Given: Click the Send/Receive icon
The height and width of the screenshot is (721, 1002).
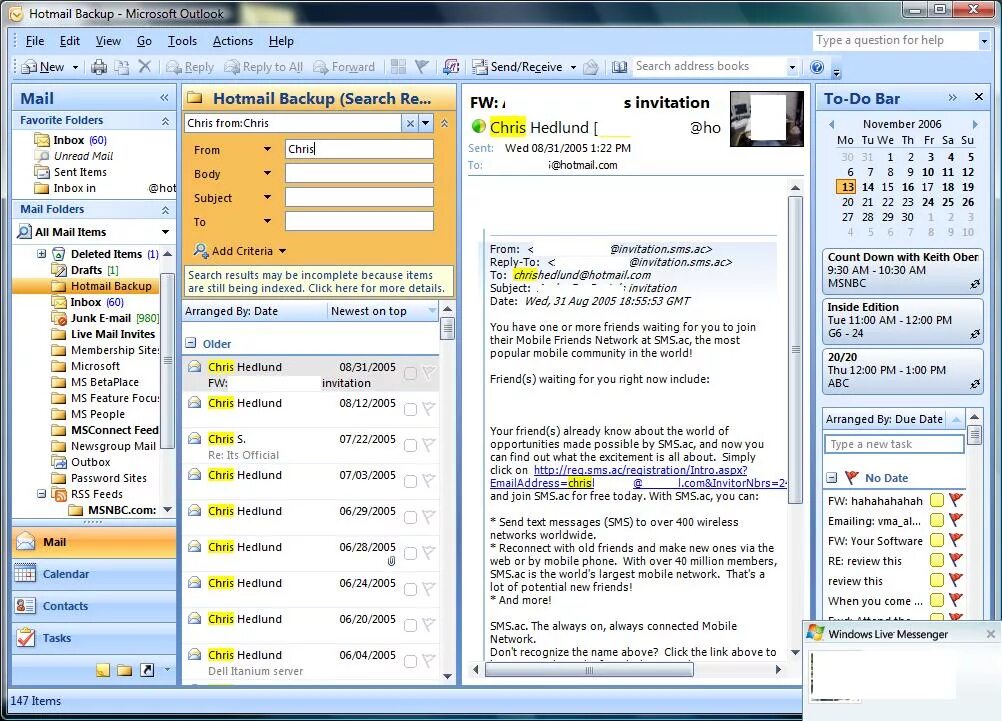Looking at the screenshot, I should click(479, 66).
